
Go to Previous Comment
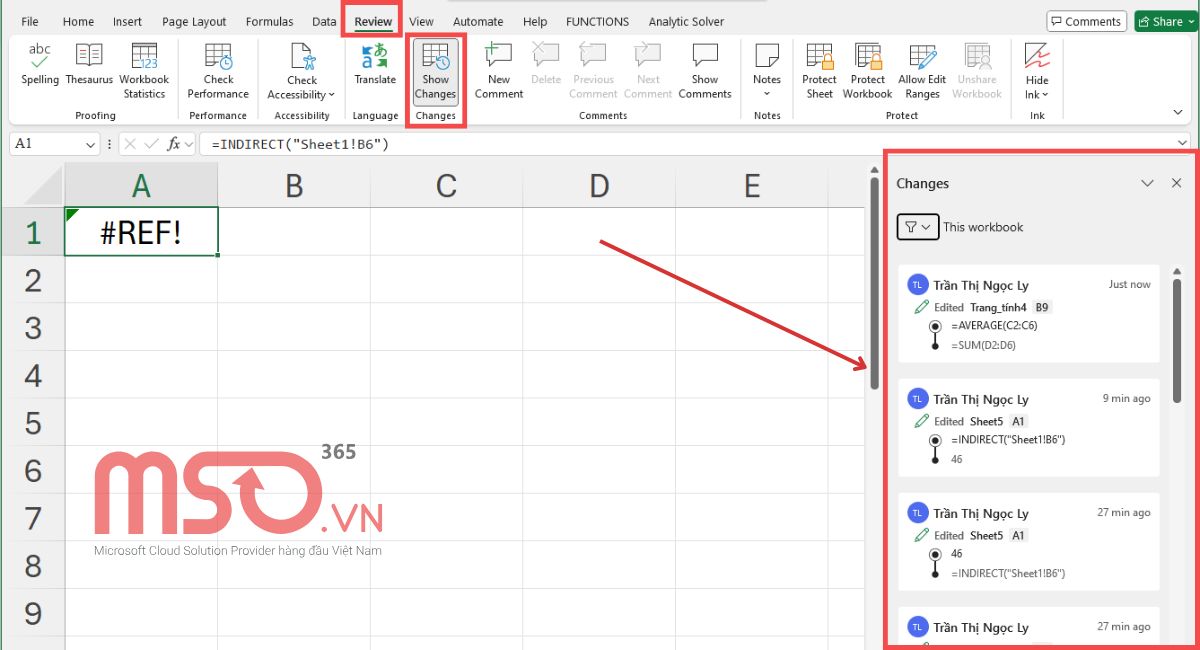point(593,71)
